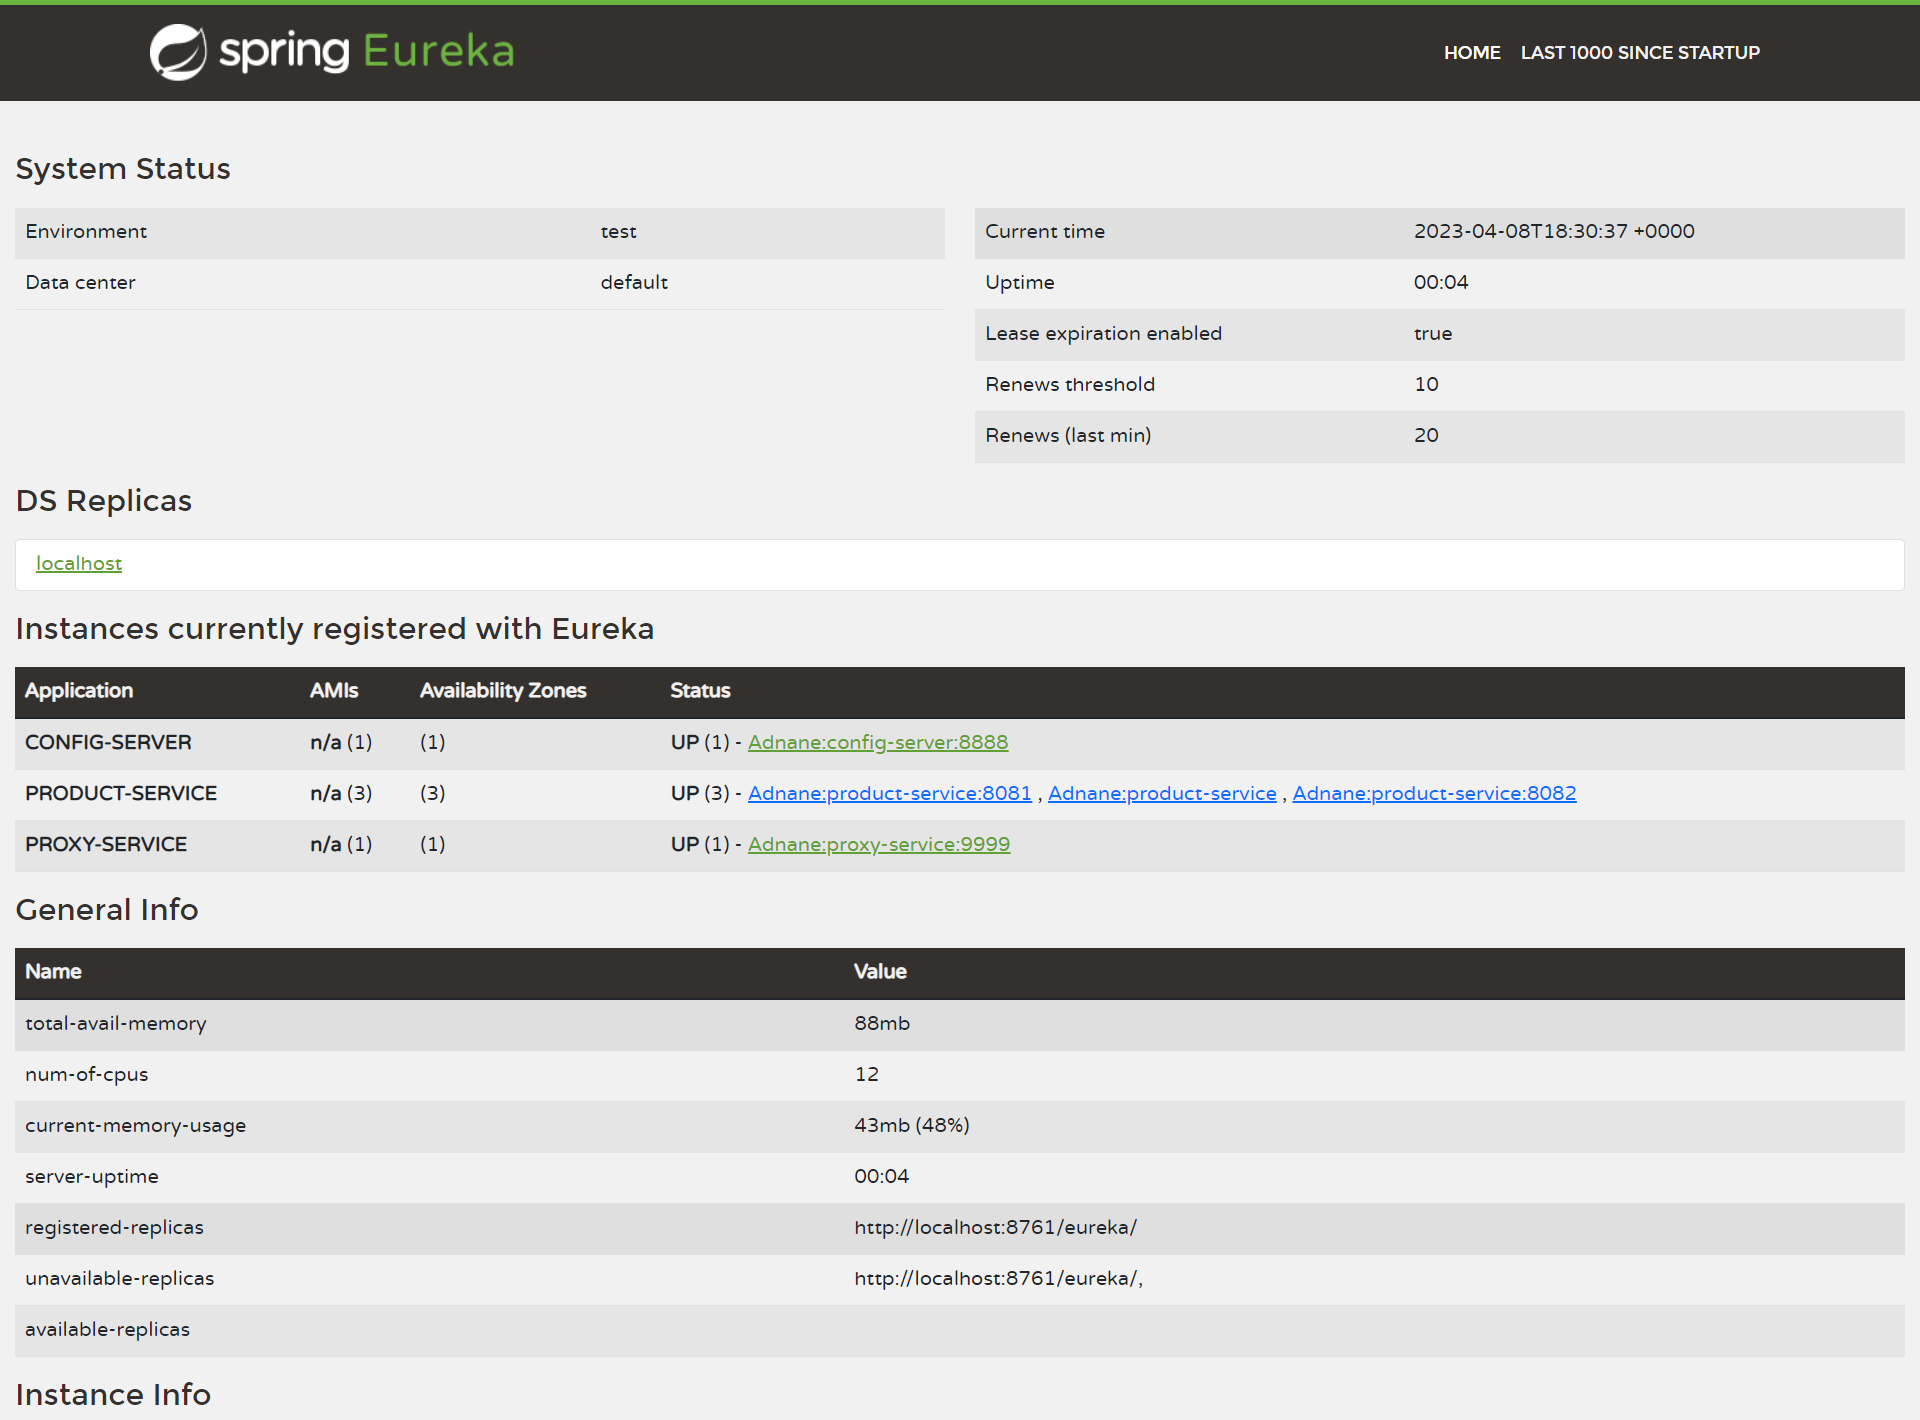Screen dimensions: 1920x1420
Task: Click the Current time value
Action: click(1553, 232)
